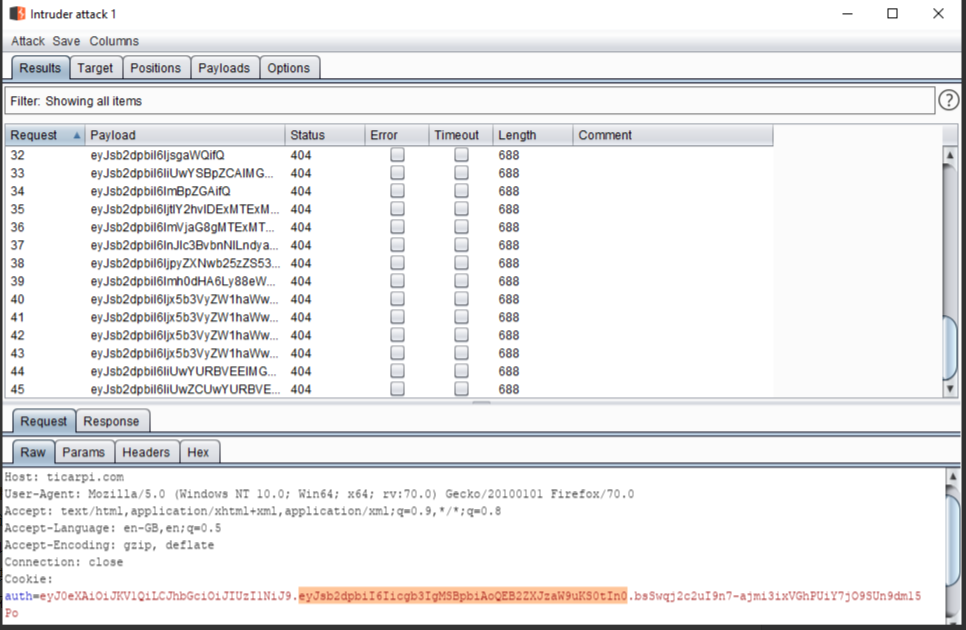Open the Positions tab
Viewport: 966px width, 630px height.
tap(156, 67)
